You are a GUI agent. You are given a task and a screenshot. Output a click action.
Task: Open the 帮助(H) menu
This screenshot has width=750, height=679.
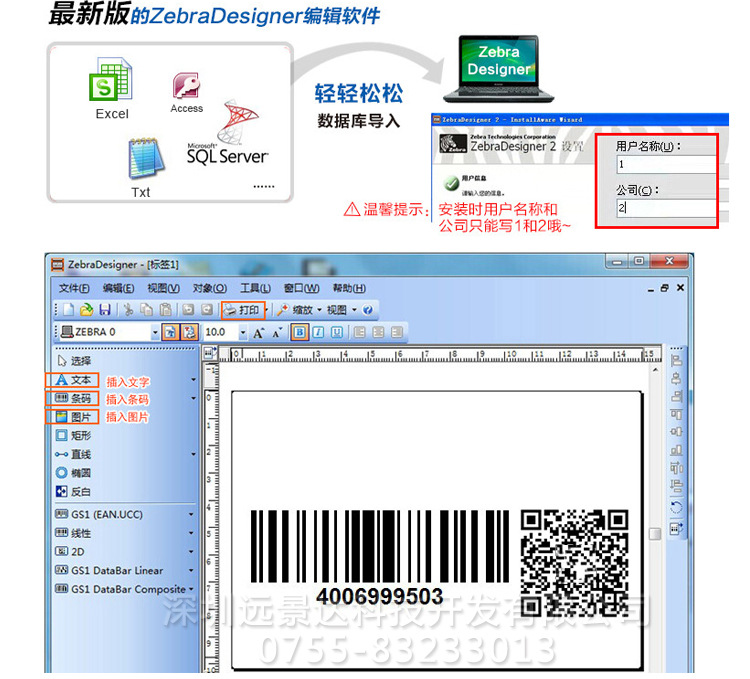(x=349, y=288)
